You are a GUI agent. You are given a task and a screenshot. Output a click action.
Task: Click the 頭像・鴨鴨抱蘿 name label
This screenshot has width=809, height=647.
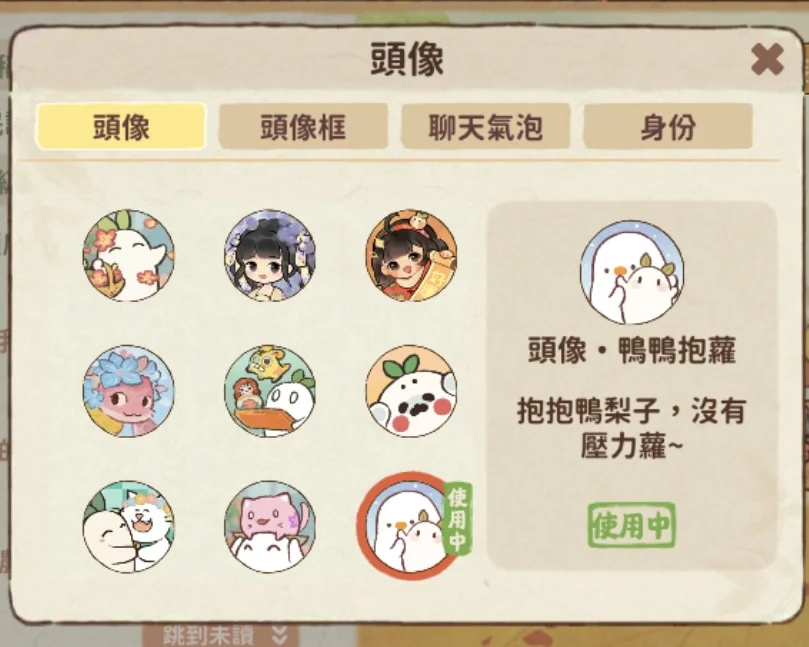[632, 350]
